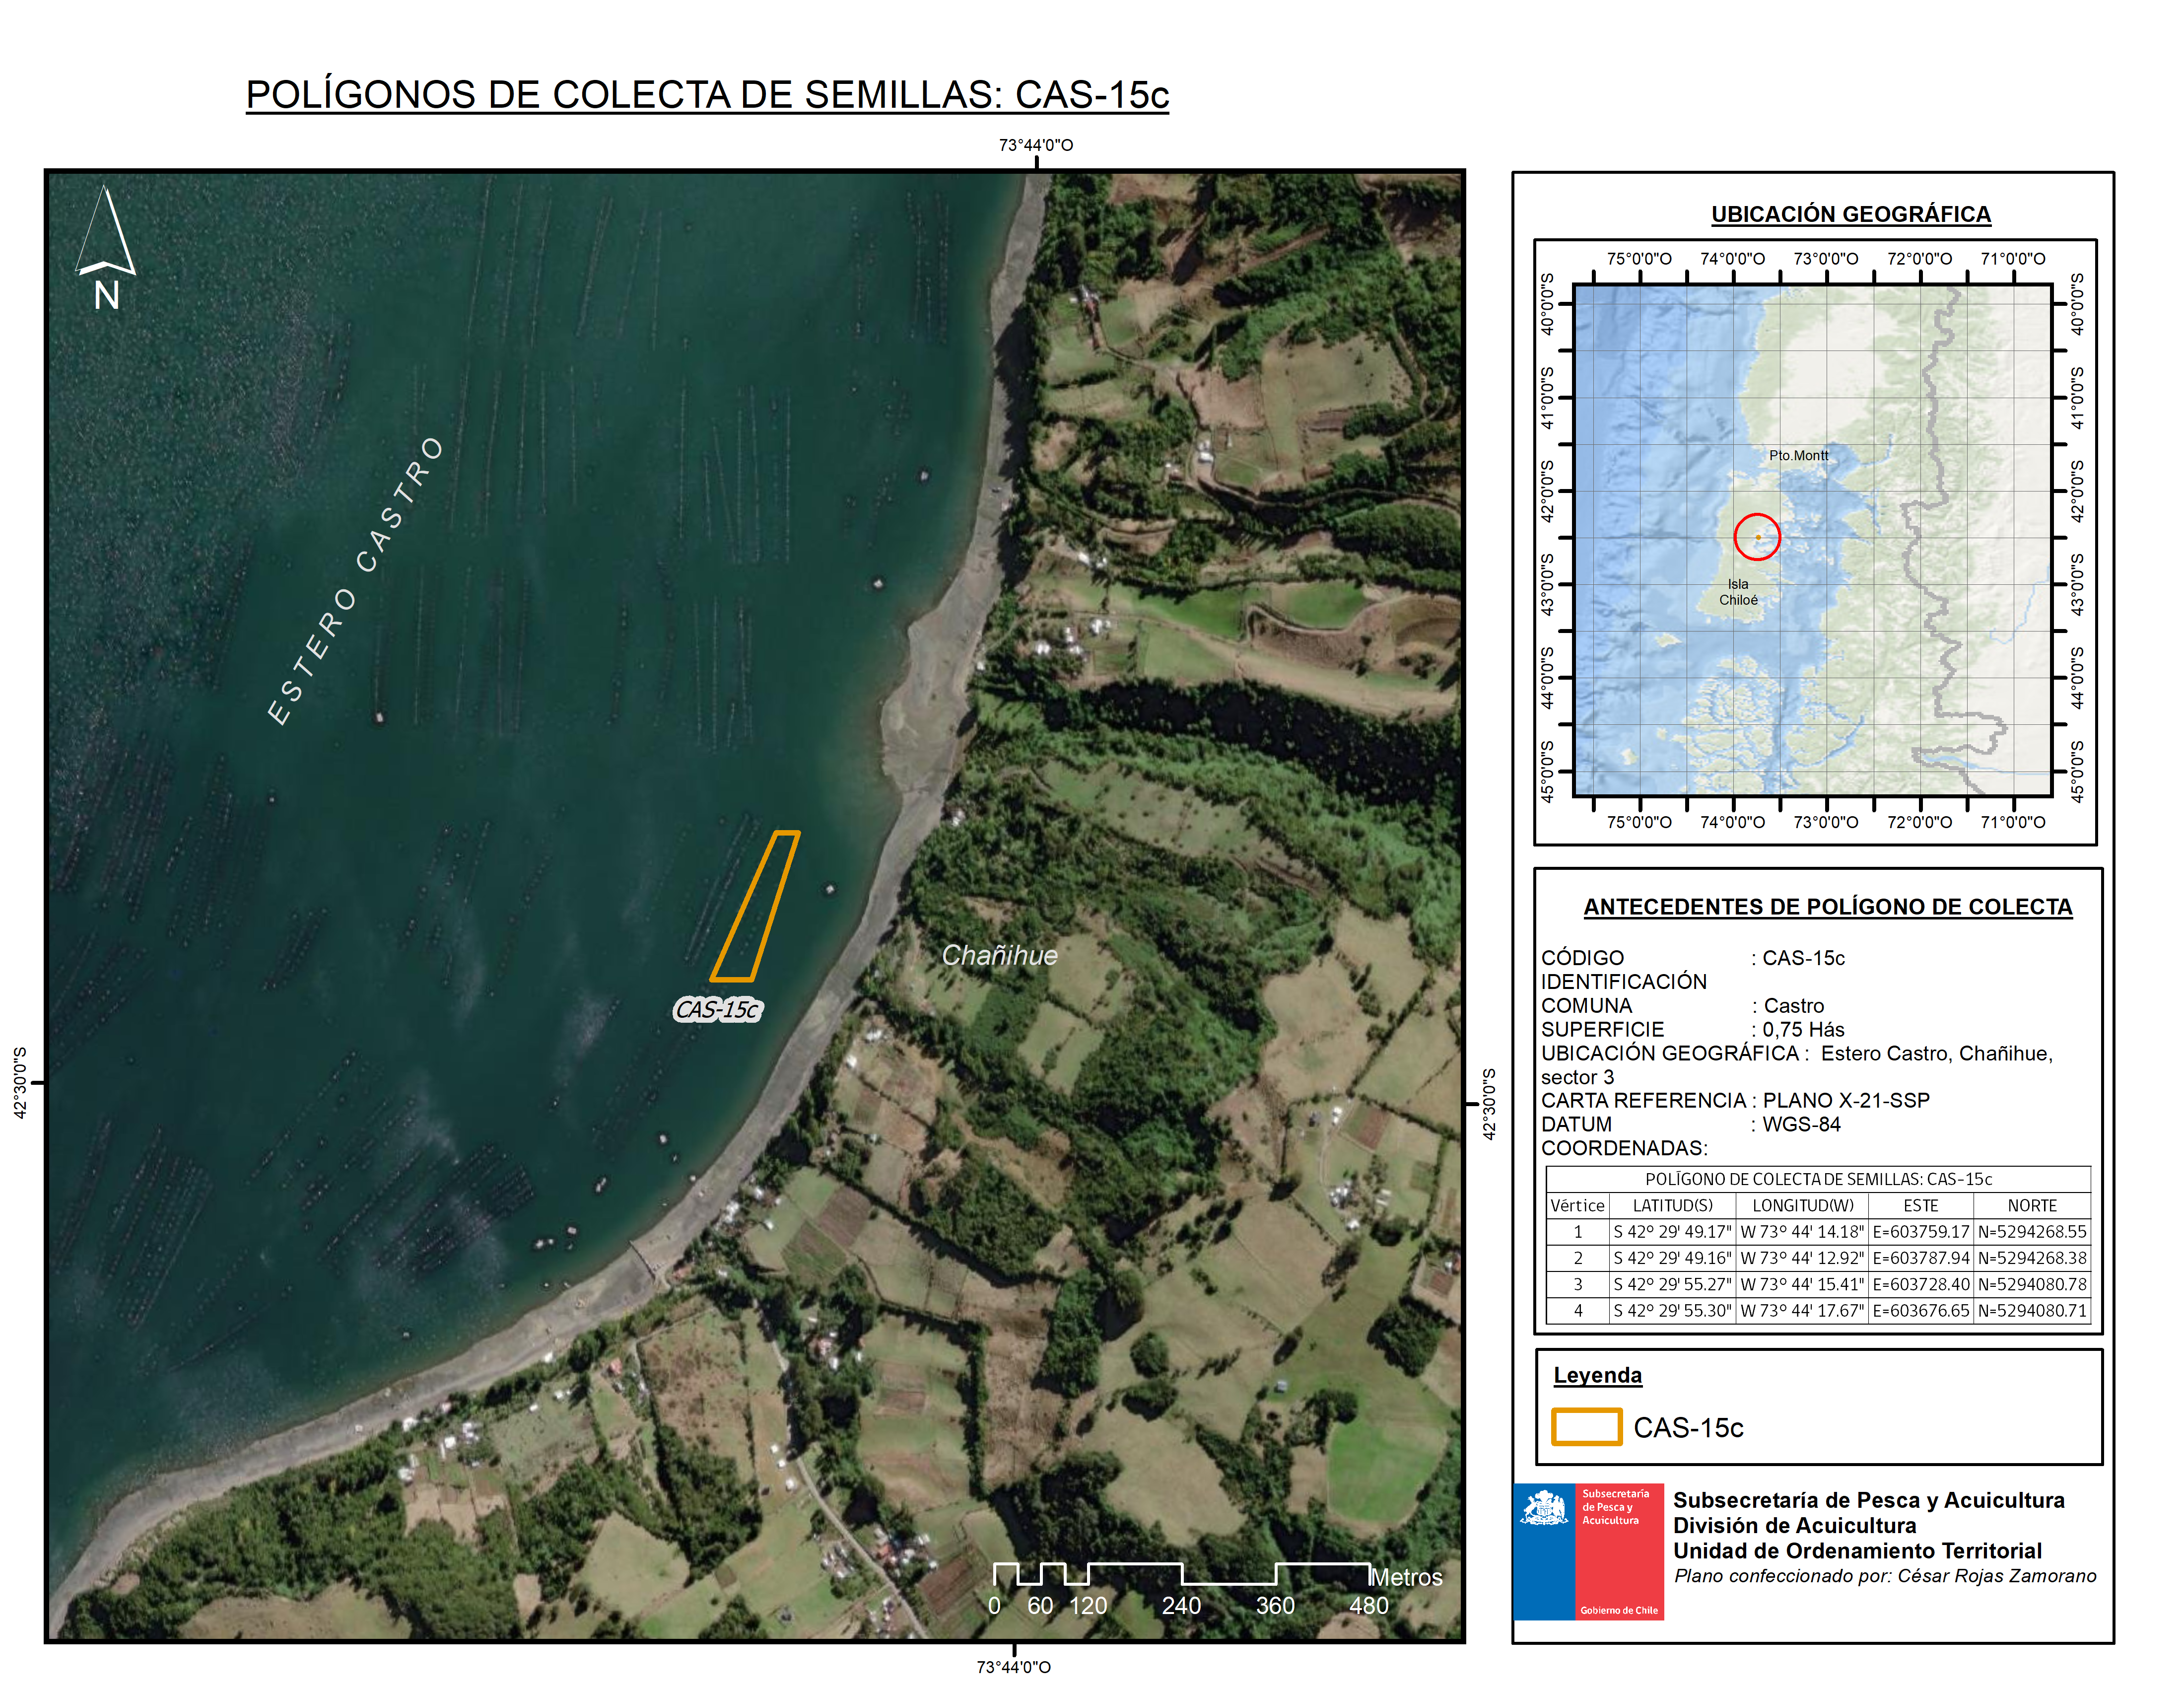Image resolution: width=2184 pixels, height=1688 pixels.
Task: Click the UBICACIÓN GEOGRÁFICA heading
Action: click(x=1850, y=214)
